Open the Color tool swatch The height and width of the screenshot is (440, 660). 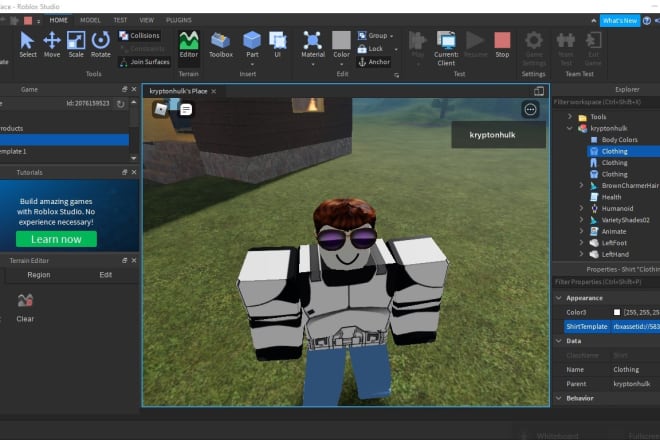tap(341, 40)
